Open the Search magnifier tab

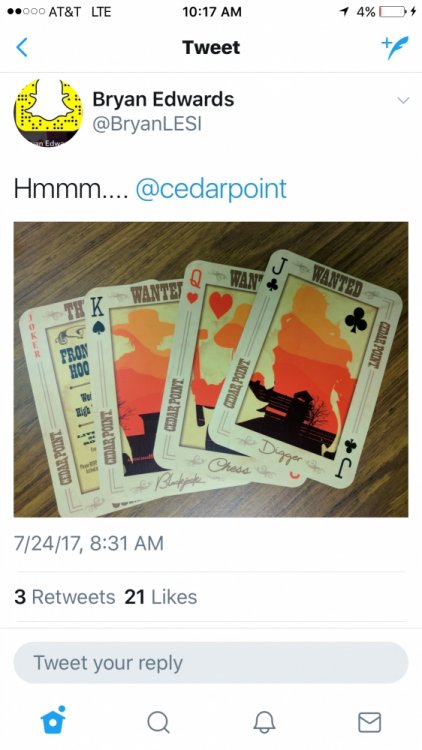coord(158,722)
